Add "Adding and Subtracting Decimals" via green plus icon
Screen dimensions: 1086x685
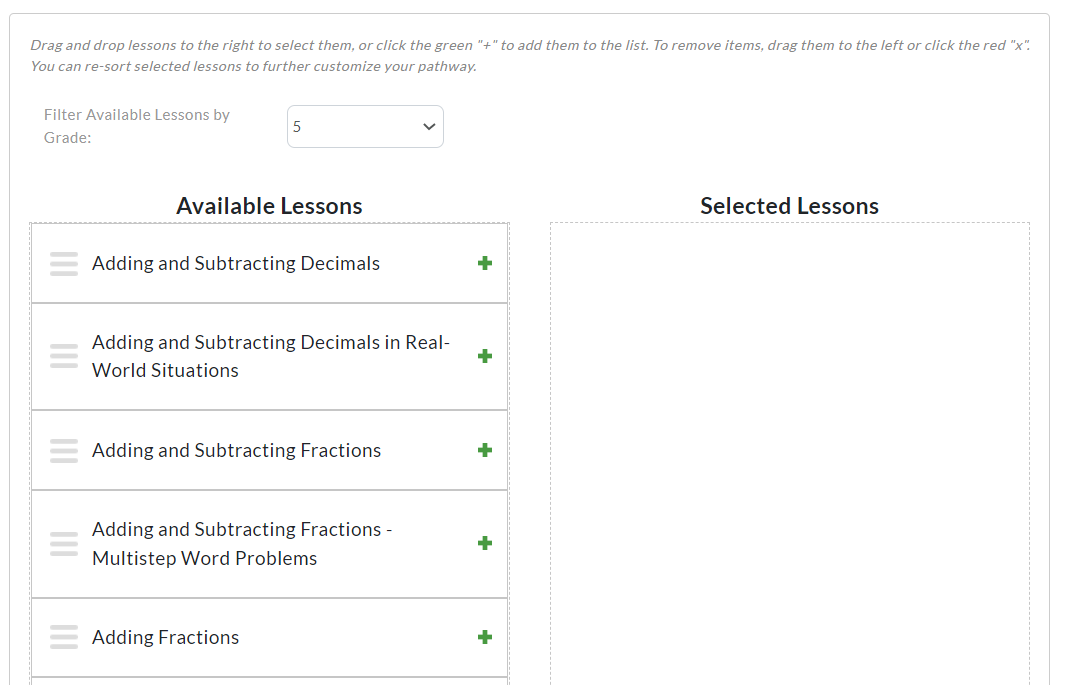point(484,263)
